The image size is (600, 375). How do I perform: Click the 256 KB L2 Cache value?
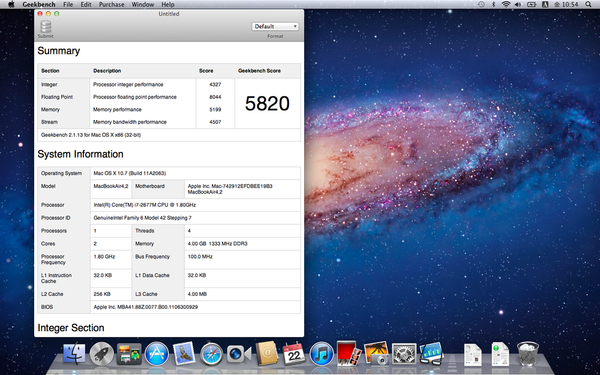102,294
